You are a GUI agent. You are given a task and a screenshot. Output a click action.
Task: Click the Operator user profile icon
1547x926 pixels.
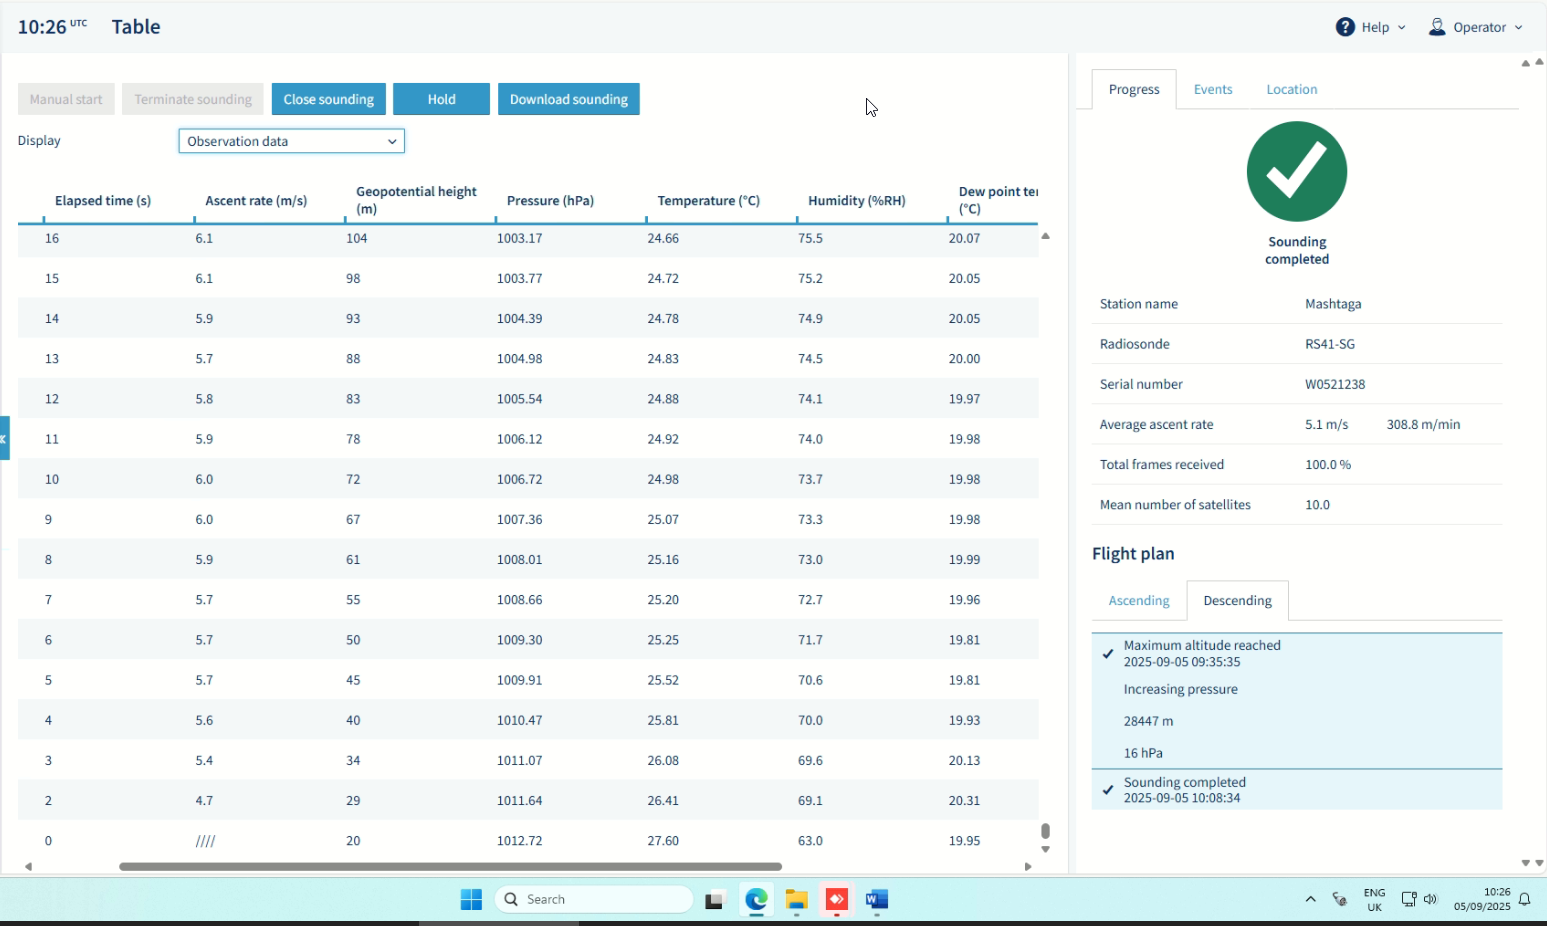tap(1437, 27)
